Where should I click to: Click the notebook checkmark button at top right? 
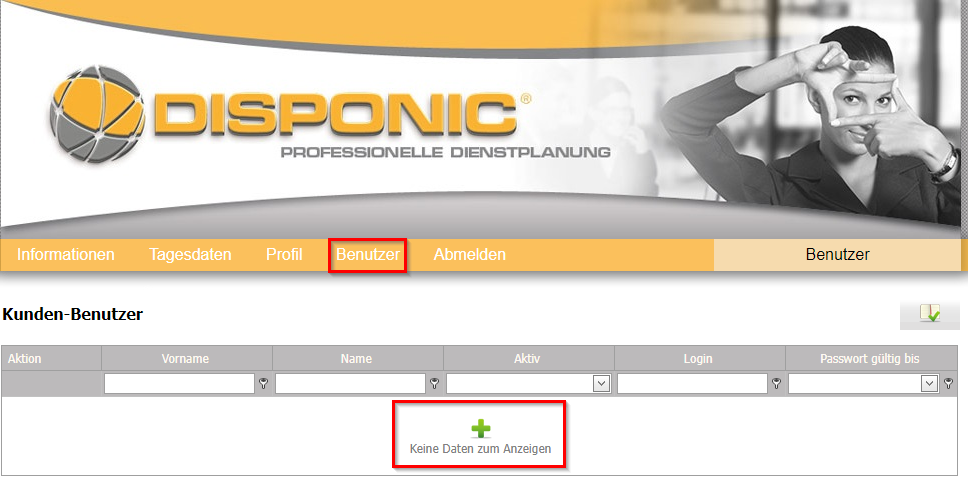(930, 314)
